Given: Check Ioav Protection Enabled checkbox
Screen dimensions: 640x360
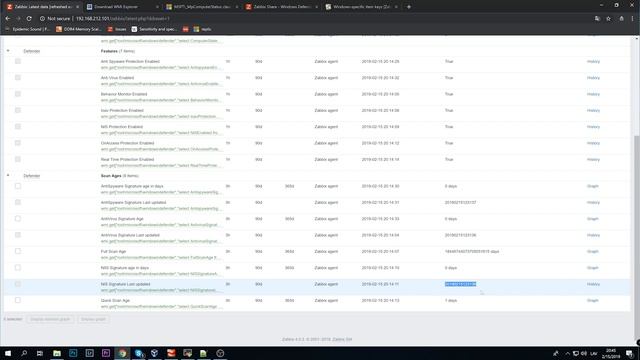Looking at the screenshot, I should [18, 110].
